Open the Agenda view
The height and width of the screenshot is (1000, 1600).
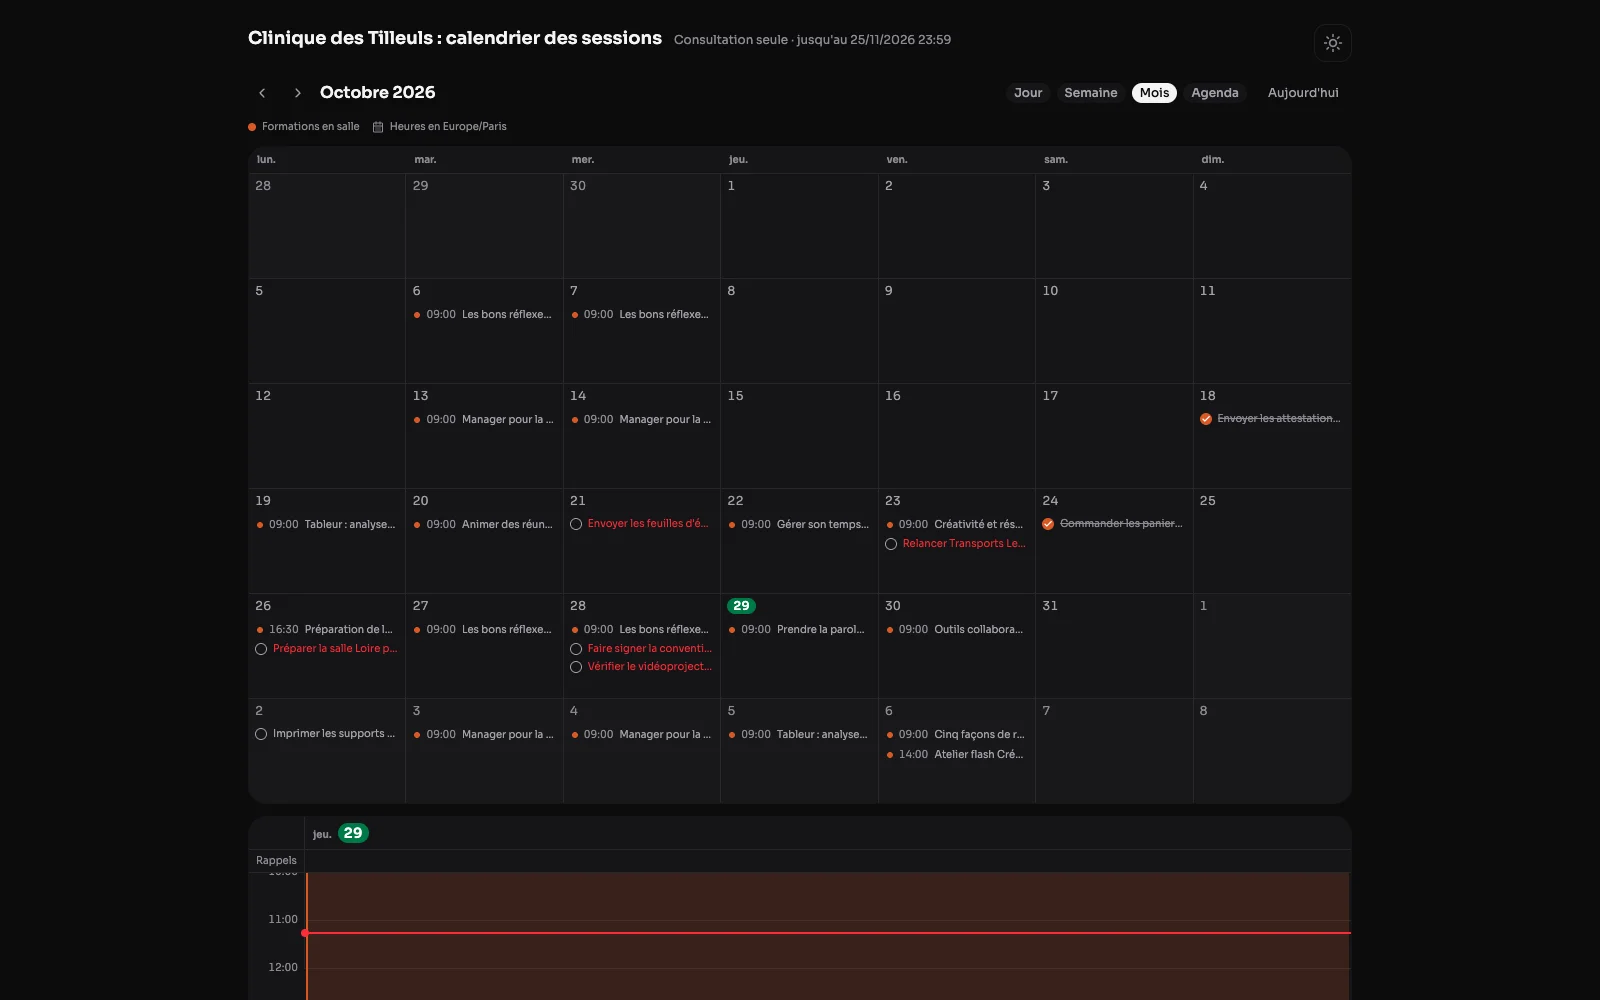(1214, 93)
